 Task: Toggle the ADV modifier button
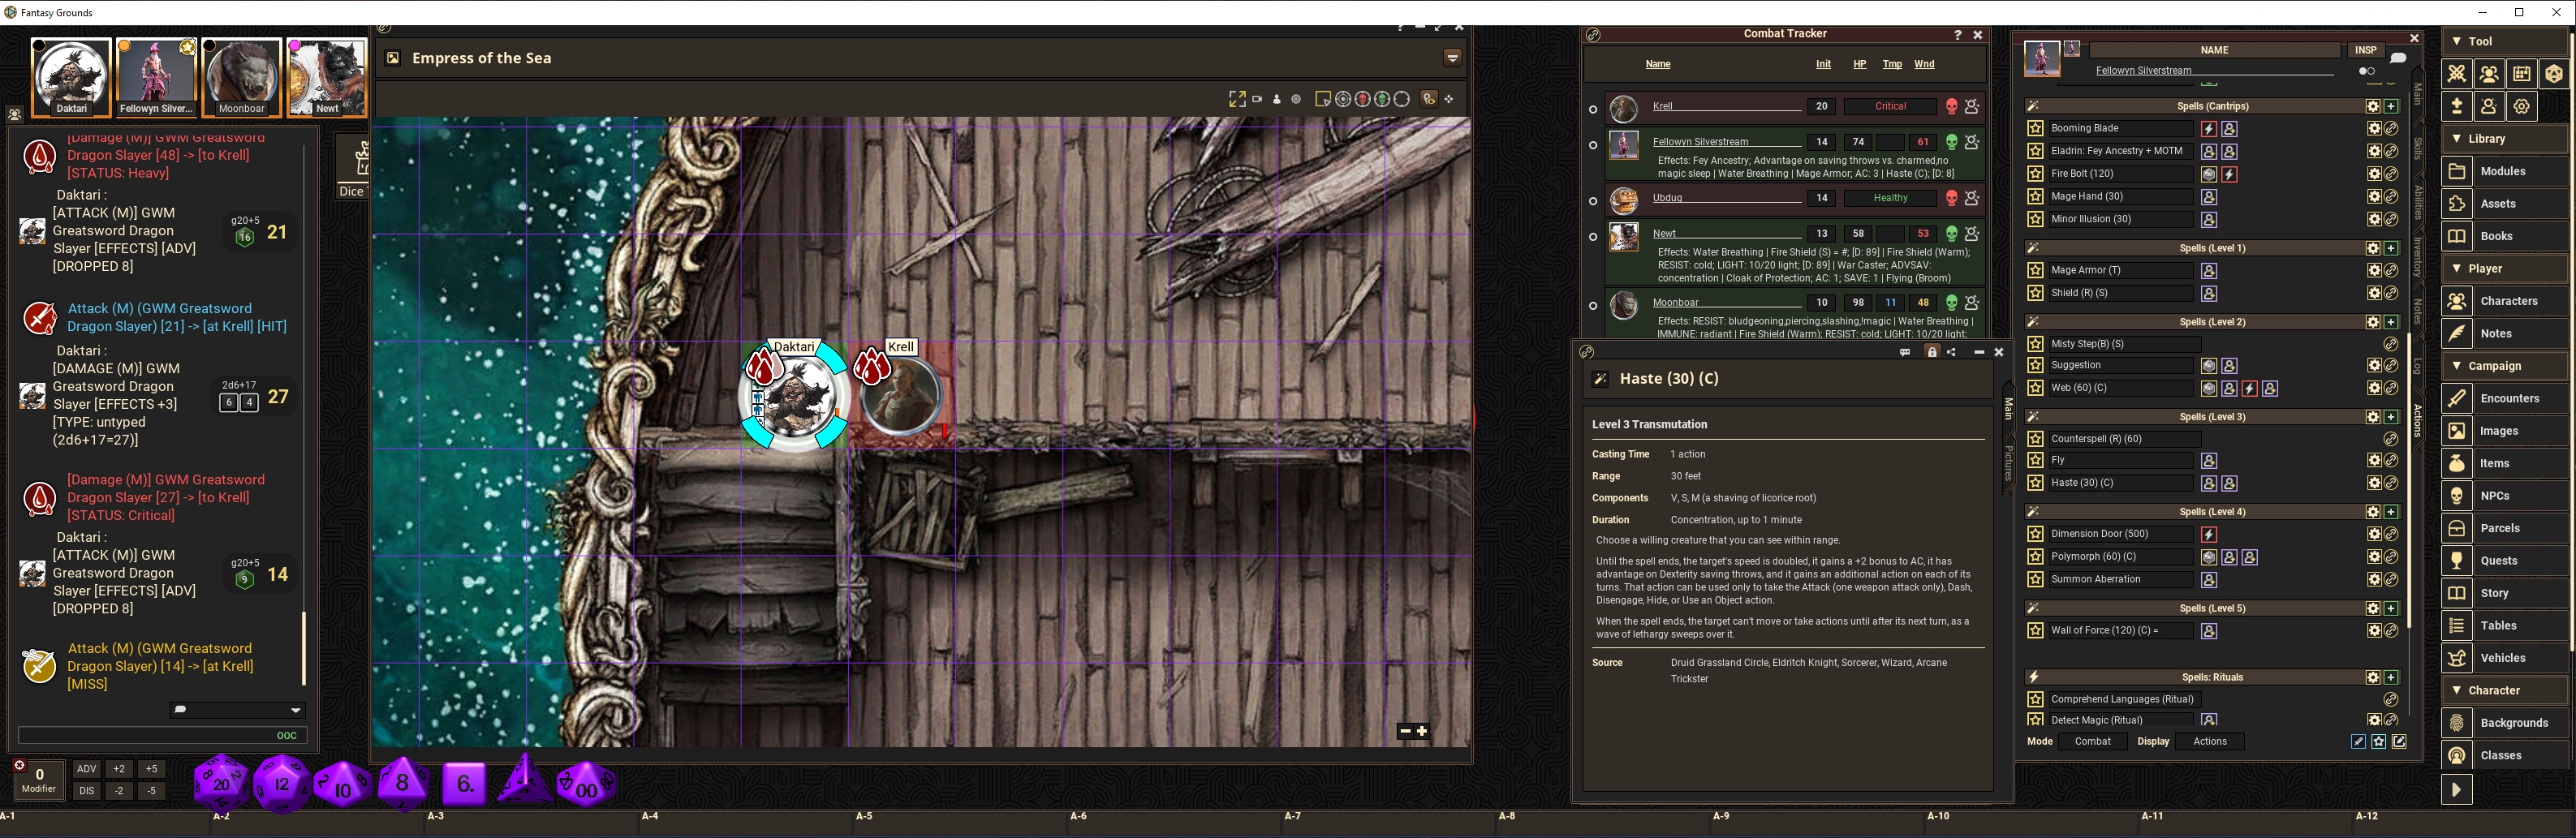click(87, 770)
